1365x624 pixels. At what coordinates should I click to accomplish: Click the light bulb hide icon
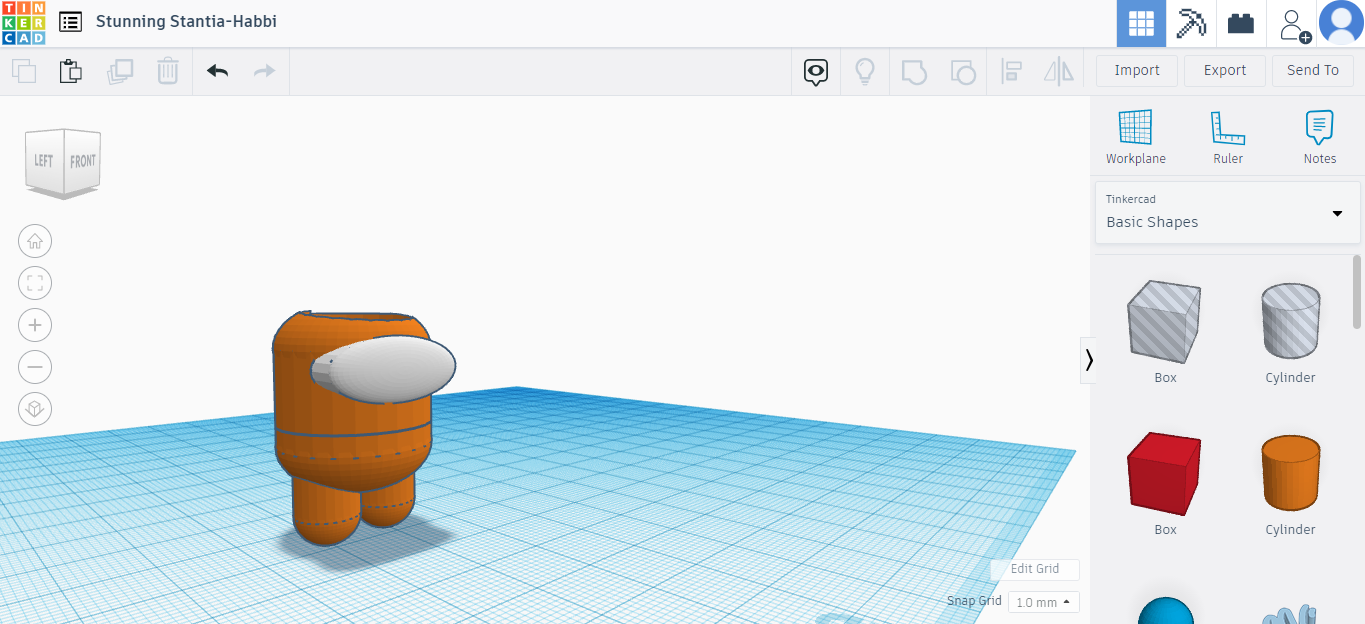[865, 71]
